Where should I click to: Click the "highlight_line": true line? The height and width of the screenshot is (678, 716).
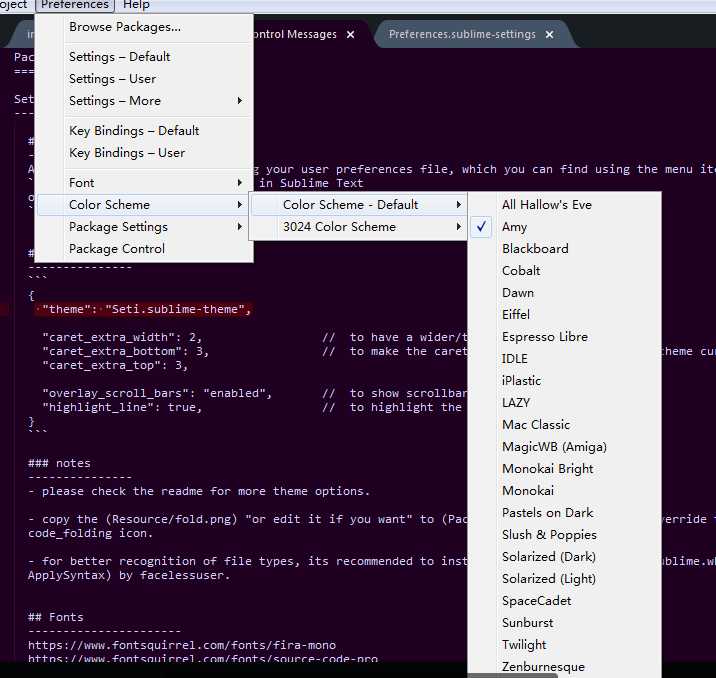pos(121,407)
